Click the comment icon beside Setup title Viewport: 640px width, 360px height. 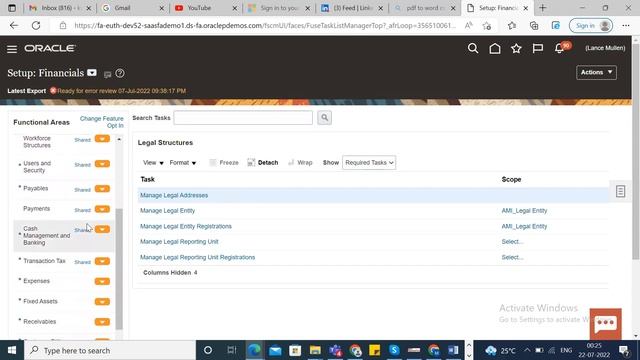107,74
